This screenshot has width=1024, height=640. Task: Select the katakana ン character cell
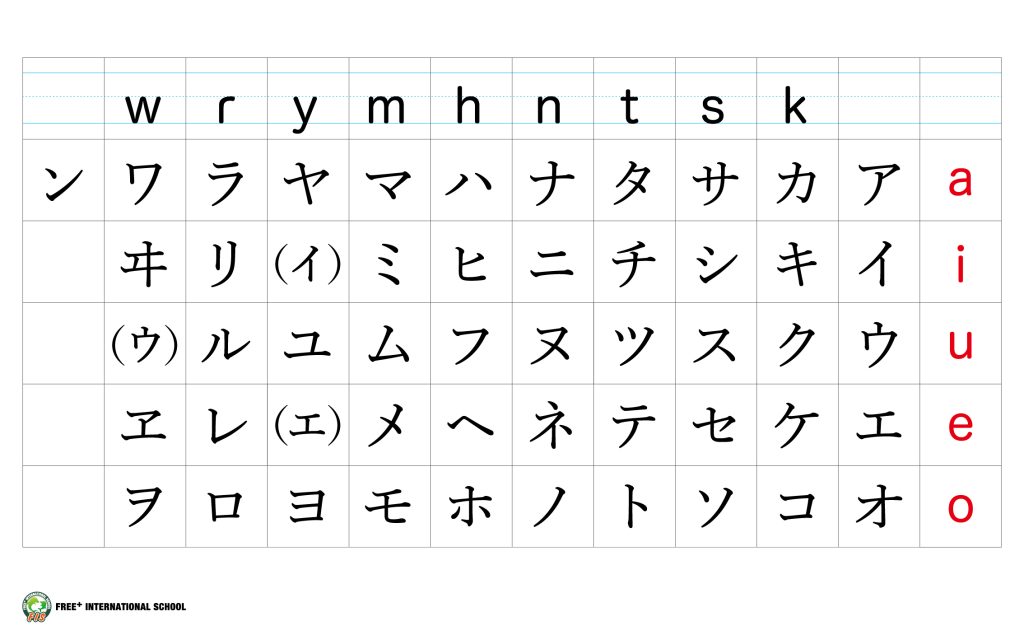[62, 183]
